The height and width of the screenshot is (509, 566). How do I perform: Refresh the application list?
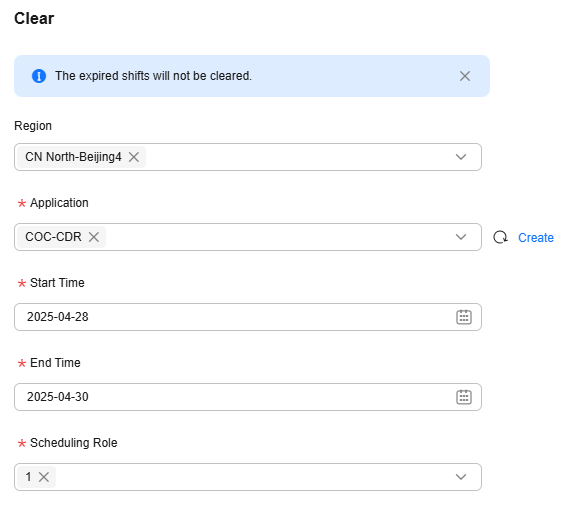point(500,237)
